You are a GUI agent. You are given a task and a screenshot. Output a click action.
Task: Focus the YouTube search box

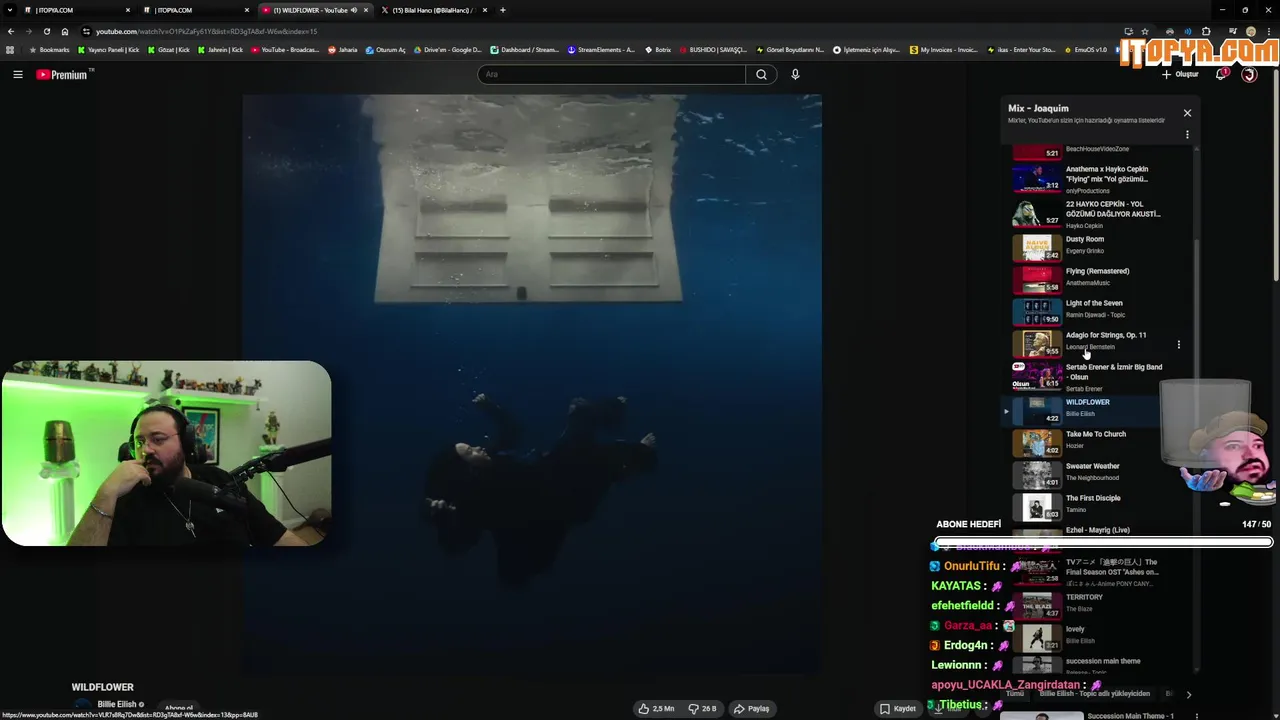pyautogui.click(x=612, y=74)
